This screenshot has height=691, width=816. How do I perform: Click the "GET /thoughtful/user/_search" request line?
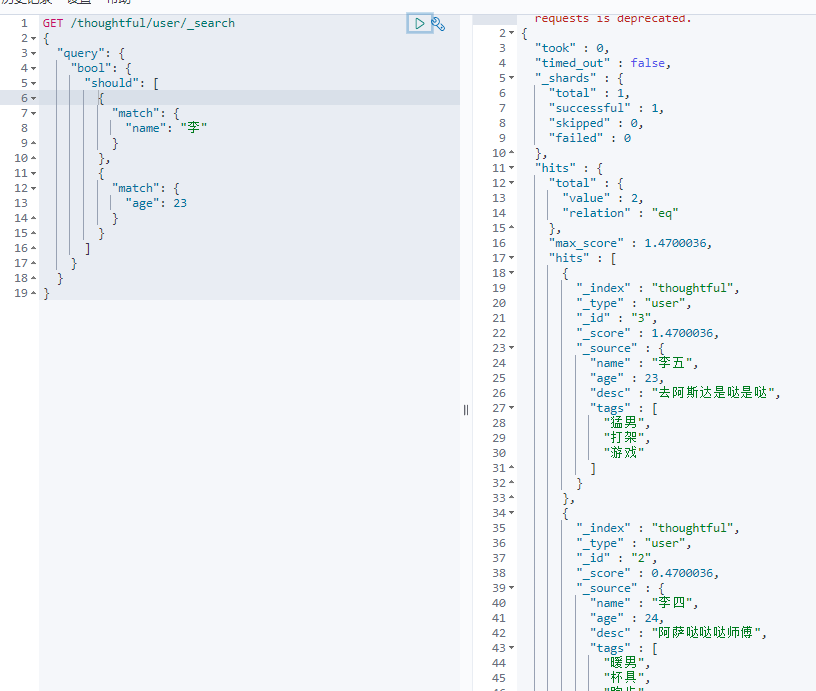click(138, 23)
